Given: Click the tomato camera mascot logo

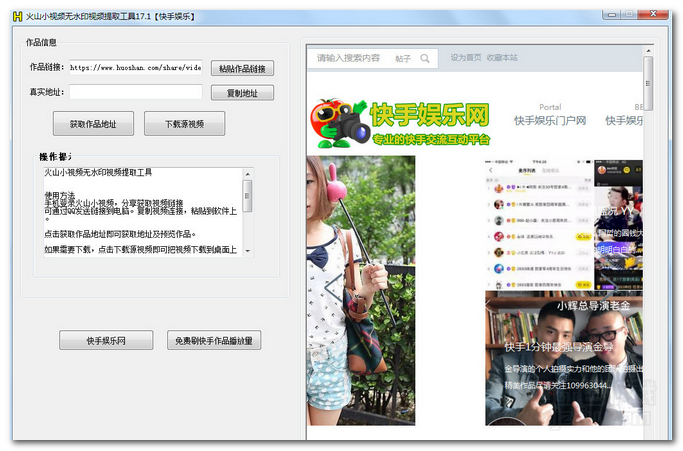Looking at the screenshot, I should tap(339, 123).
